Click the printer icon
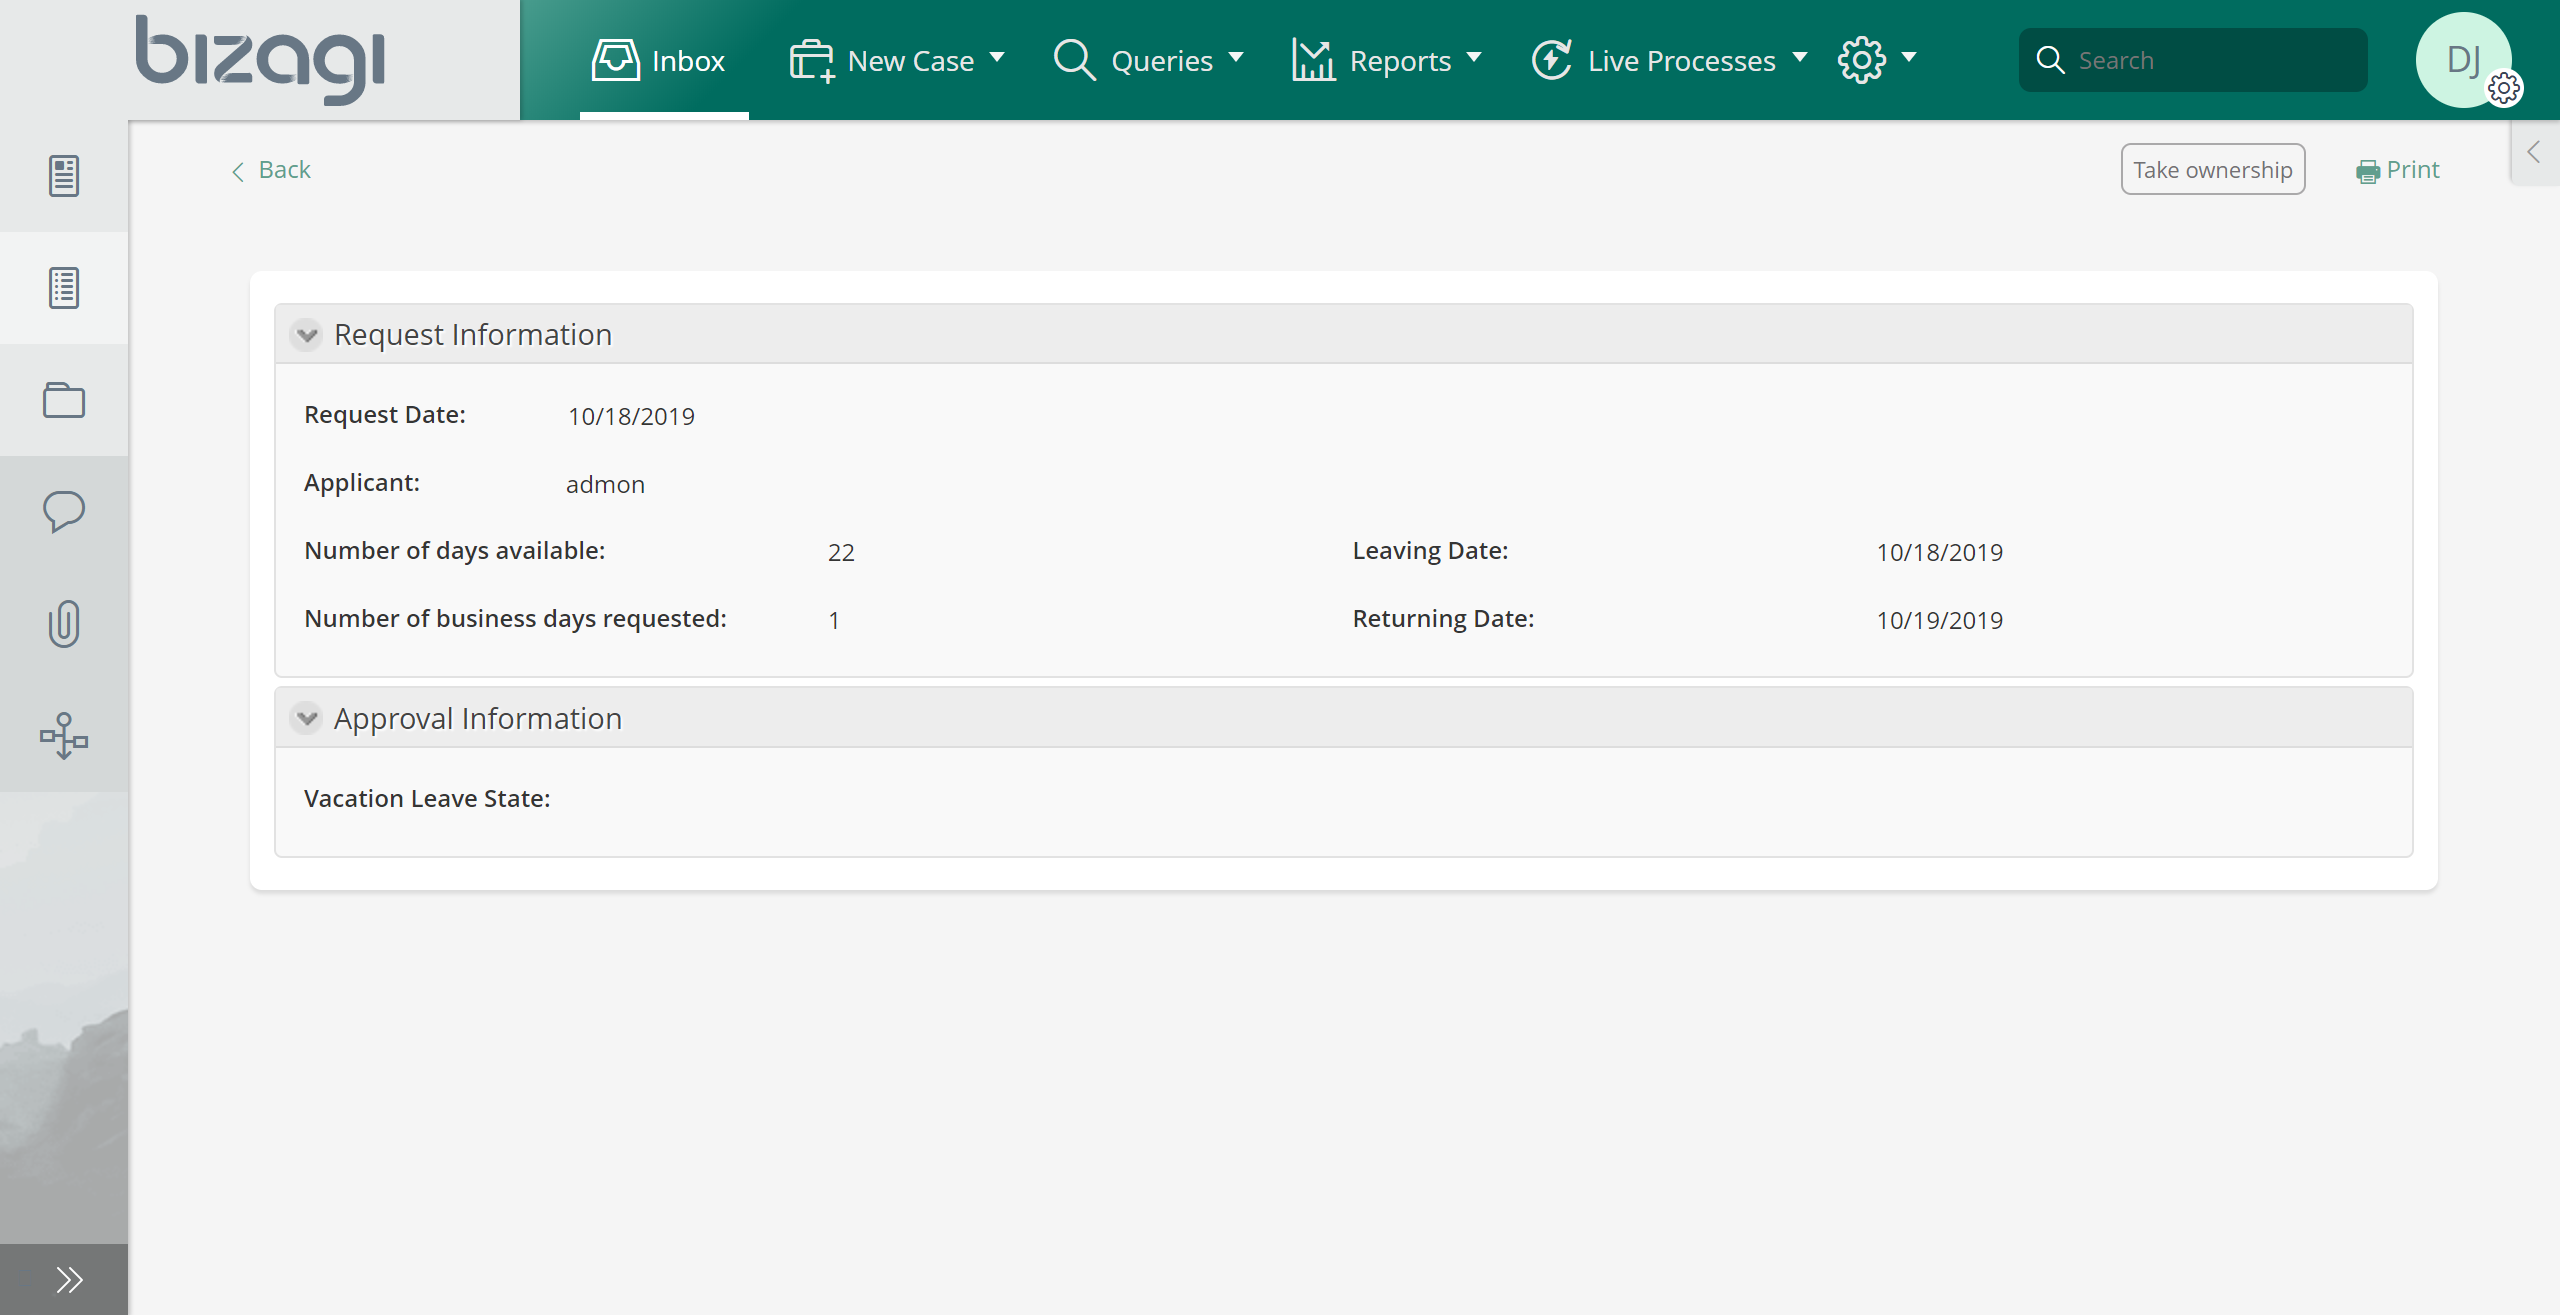Screen dimensions: 2560x1315 coord(2368,172)
